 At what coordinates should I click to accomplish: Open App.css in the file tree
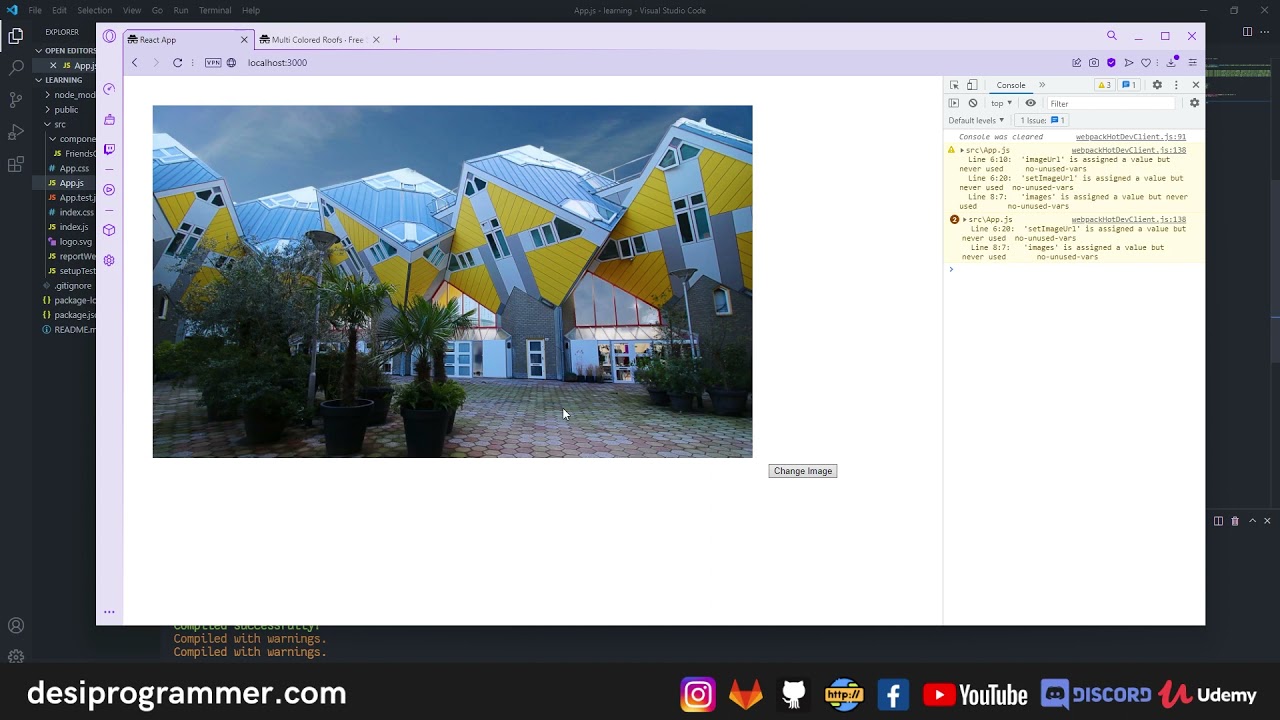pos(74,168)
